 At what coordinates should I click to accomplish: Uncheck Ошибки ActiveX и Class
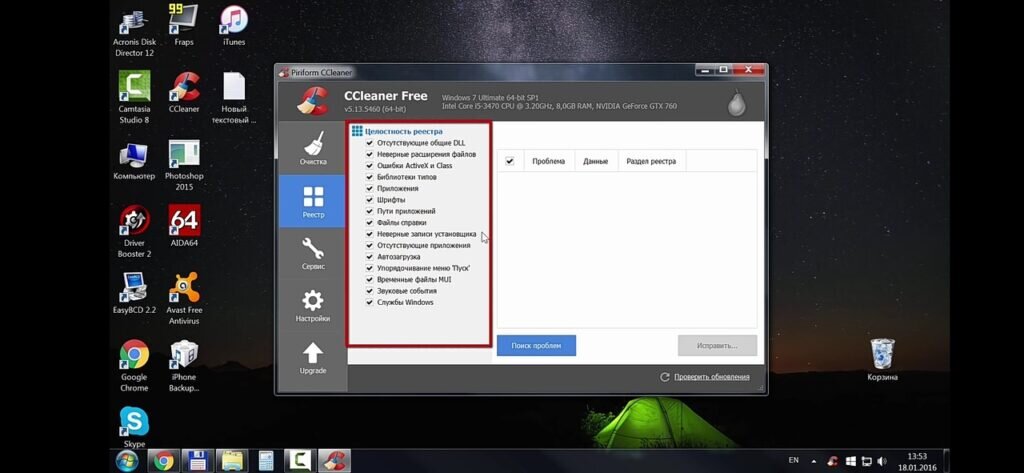click(x=370, y=166)
